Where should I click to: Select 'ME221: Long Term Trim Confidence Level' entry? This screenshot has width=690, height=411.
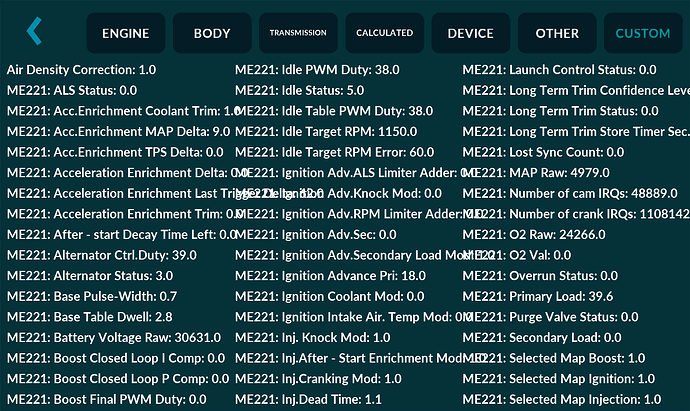tap(576, 90)
